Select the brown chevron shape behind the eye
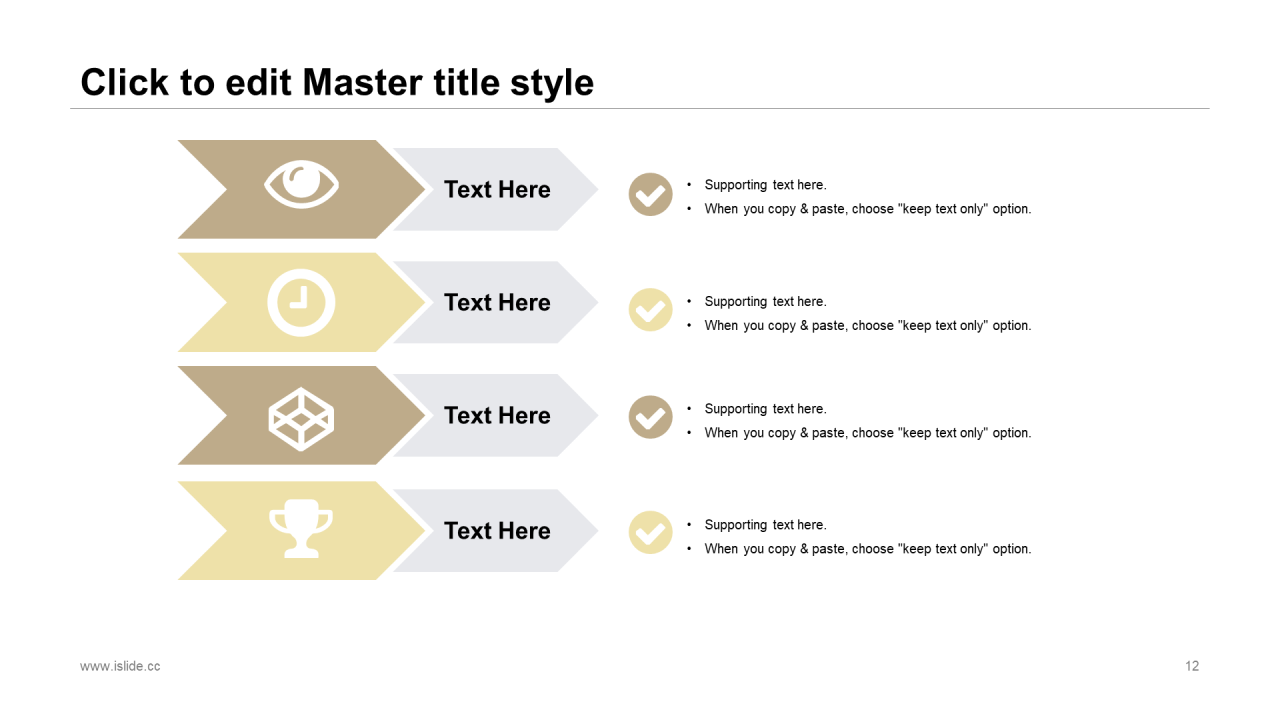 click(301, 189)
